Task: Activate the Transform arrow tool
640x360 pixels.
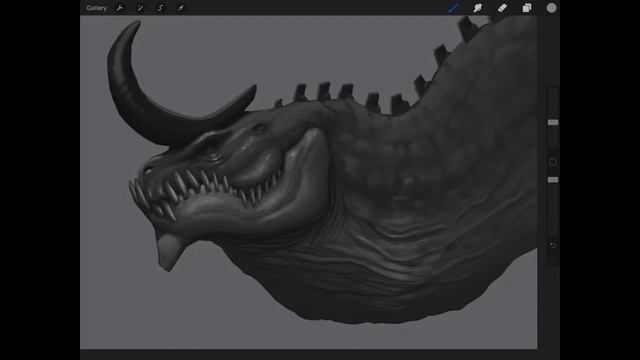Action: pos(181,8)
